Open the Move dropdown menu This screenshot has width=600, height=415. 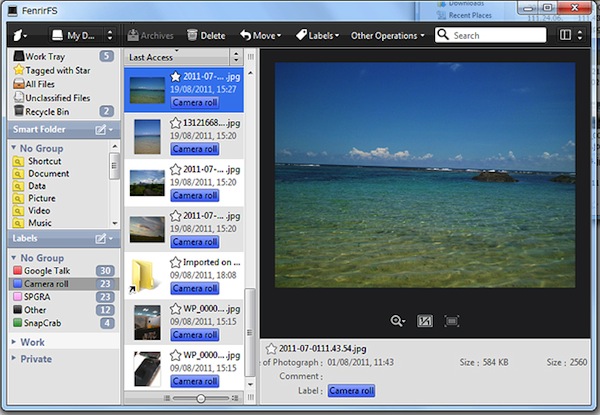pos(261,36)
